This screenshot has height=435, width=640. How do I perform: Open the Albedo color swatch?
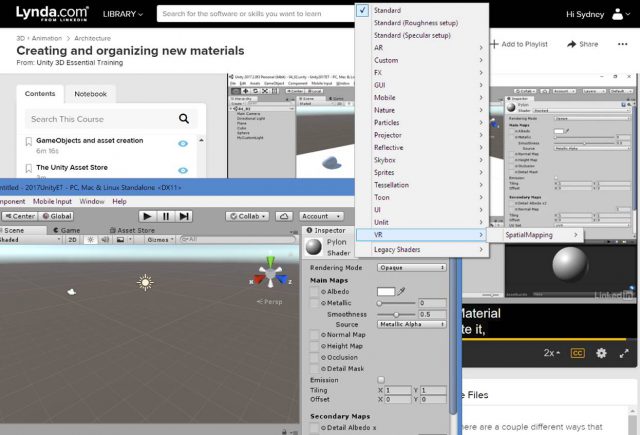386,291
